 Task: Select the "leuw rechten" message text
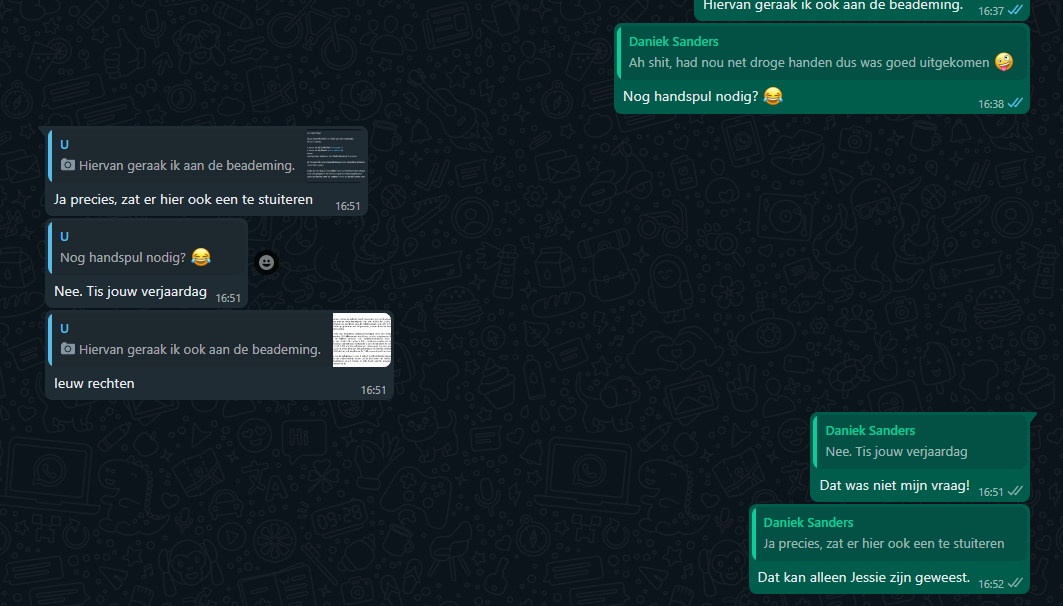pos(94,383)
